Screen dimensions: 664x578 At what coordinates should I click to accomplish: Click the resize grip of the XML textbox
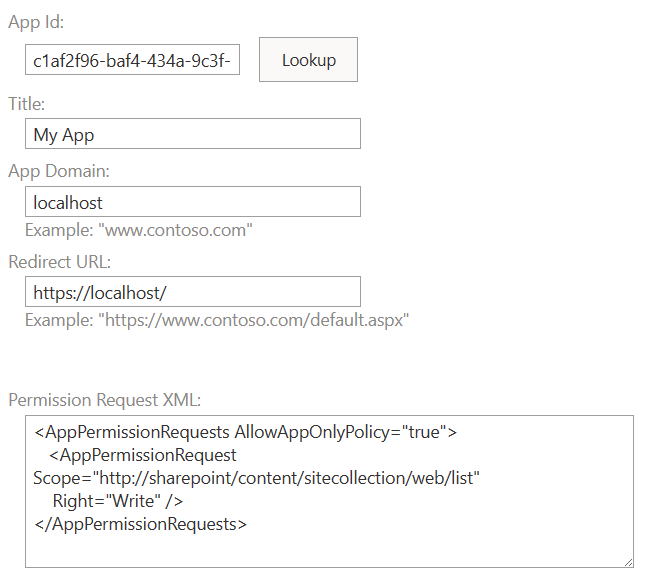628,562
